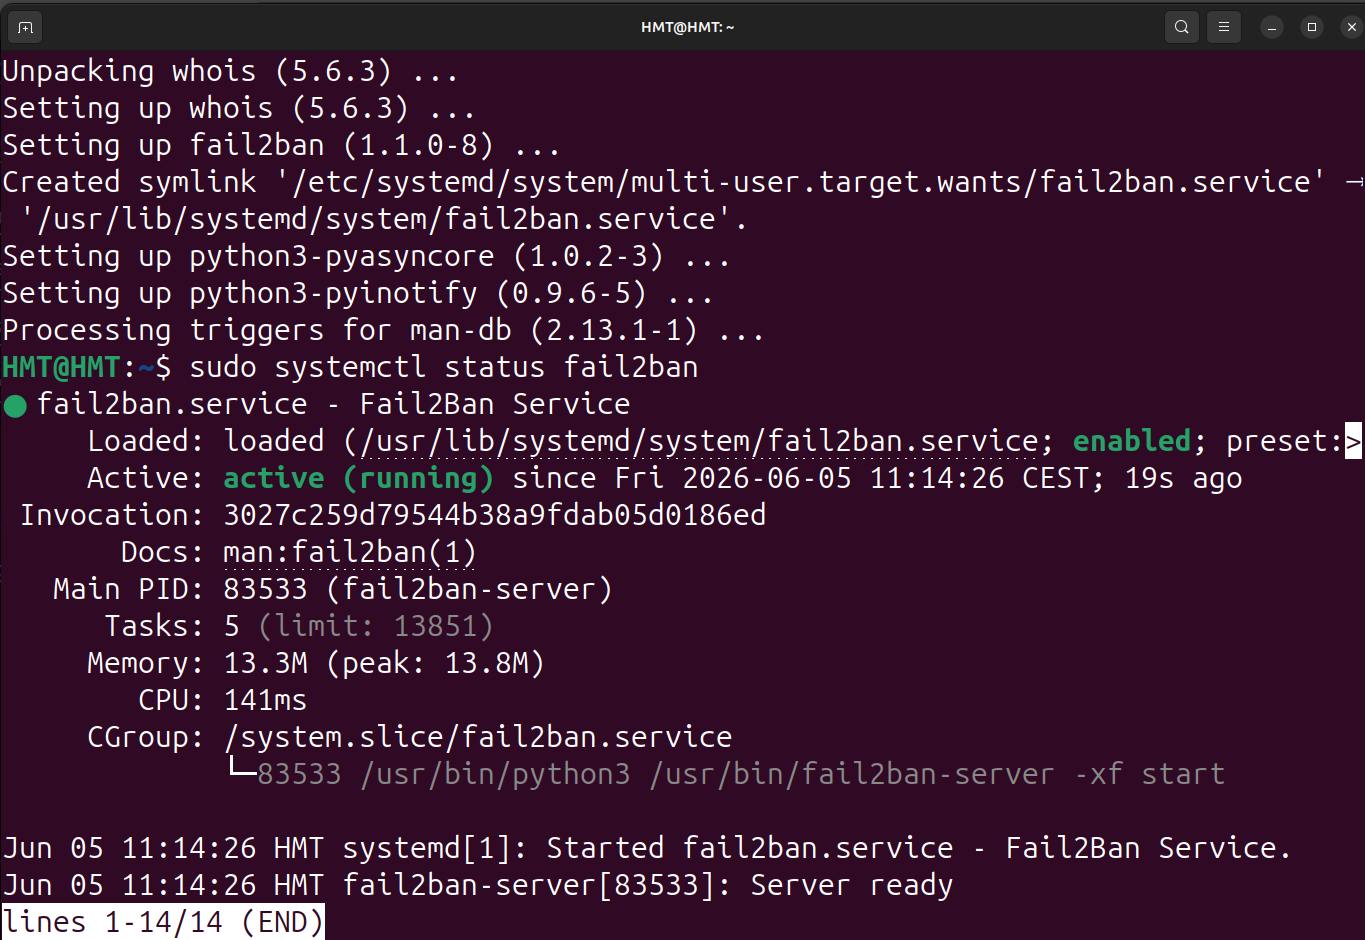Click the Invocation ID 3027c259d79544b38a9fdab05d0186ed
This screenshot has width=1365, height=940.
495,515
